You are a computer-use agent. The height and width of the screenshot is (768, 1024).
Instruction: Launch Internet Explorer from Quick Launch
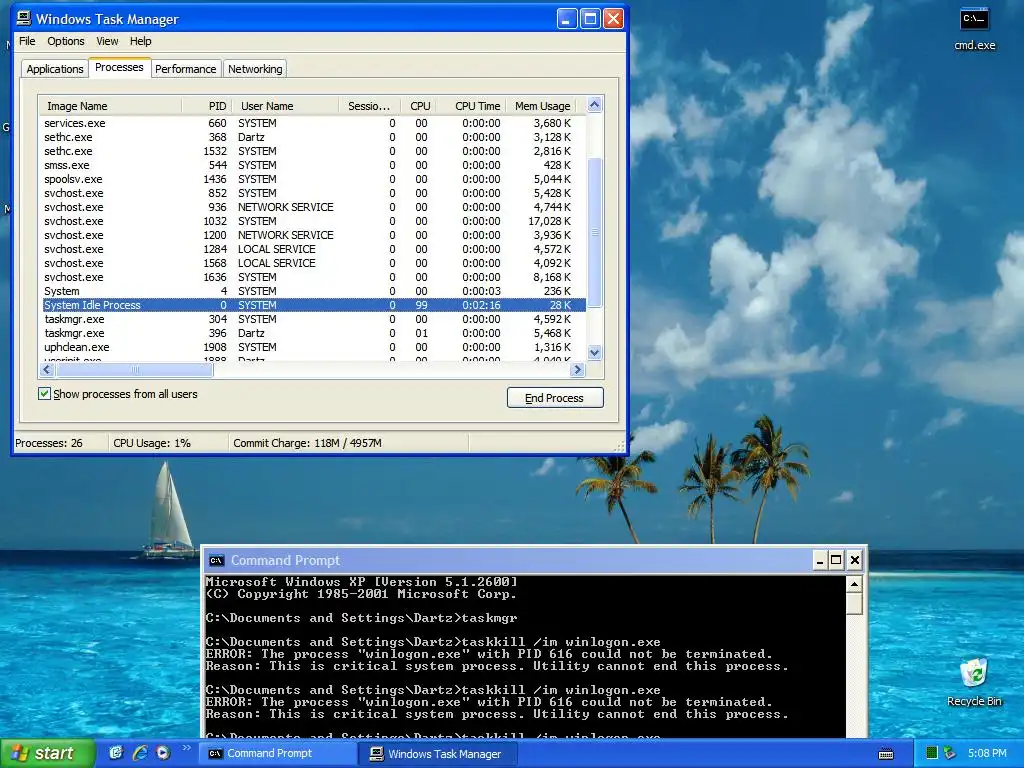139,753
